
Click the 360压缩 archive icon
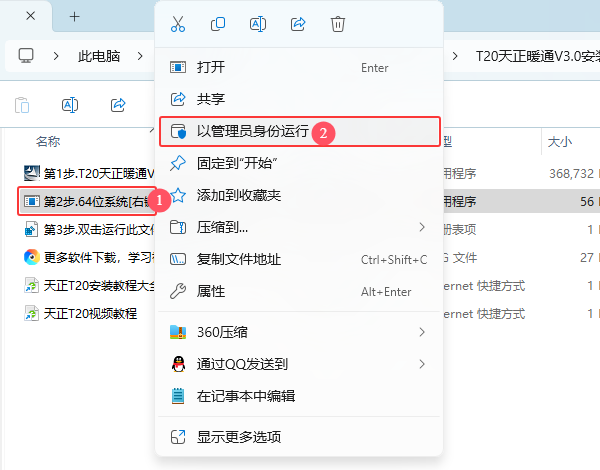[178, 332]
